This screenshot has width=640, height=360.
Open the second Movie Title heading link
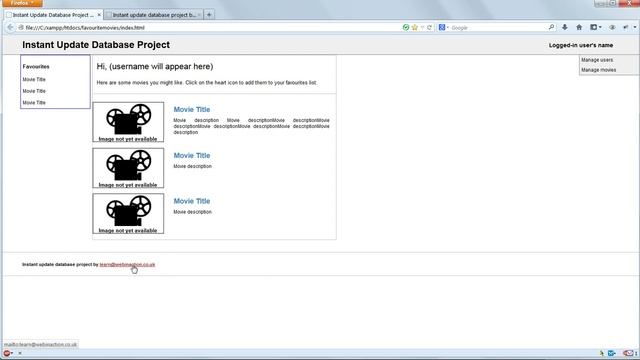coord(192,156)
